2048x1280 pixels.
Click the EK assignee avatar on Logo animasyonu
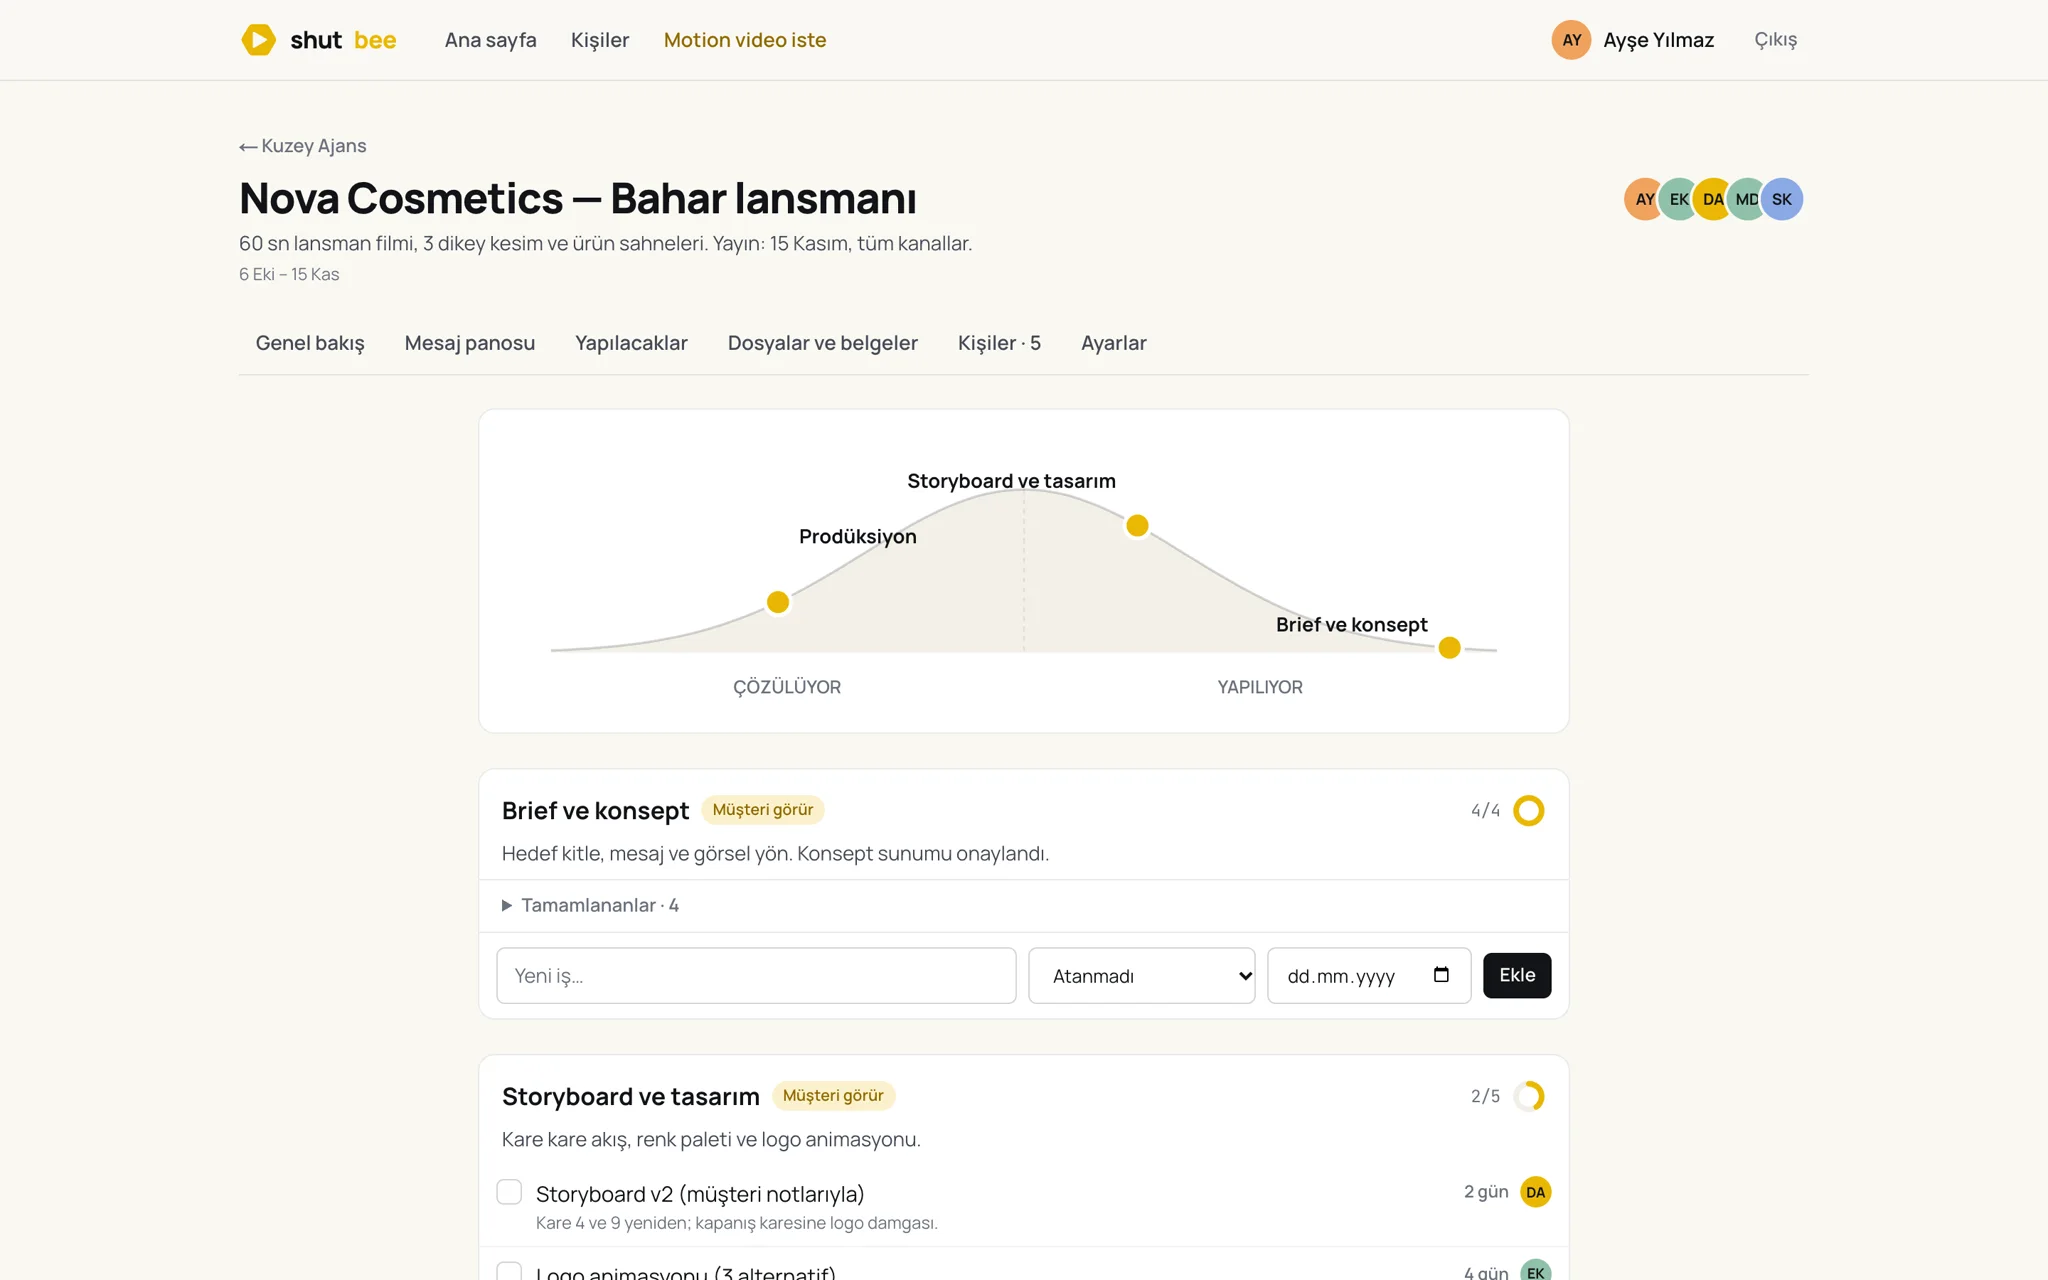1535,1271
